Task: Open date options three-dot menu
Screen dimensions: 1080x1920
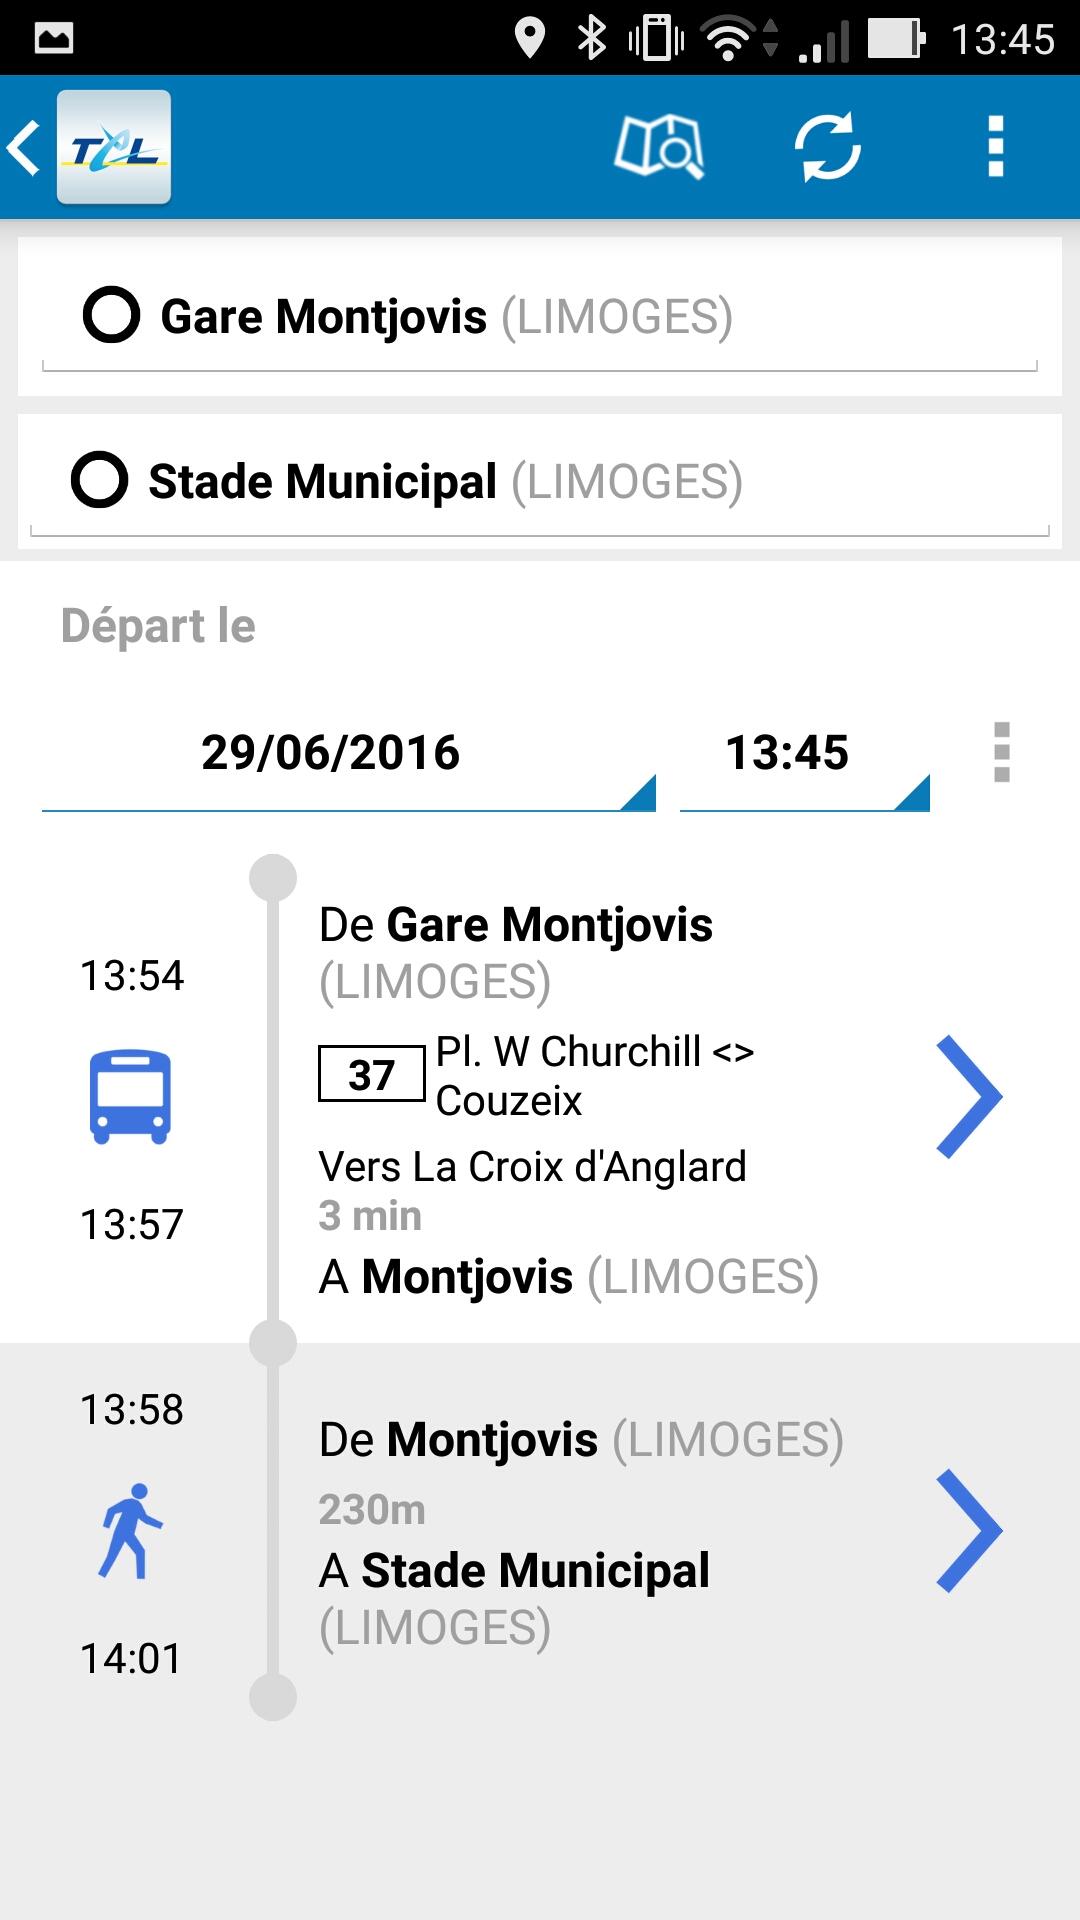Action: [1002, 752]
